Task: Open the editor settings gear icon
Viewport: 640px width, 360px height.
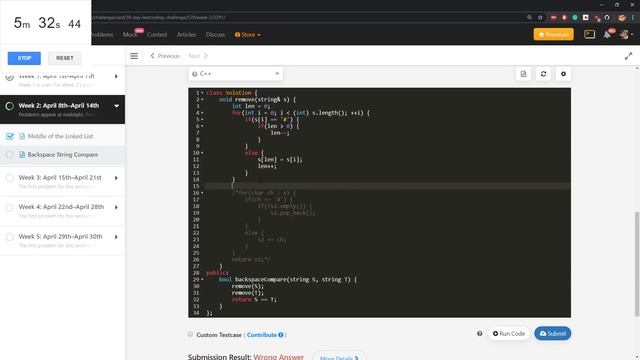Action: [563, 74]
